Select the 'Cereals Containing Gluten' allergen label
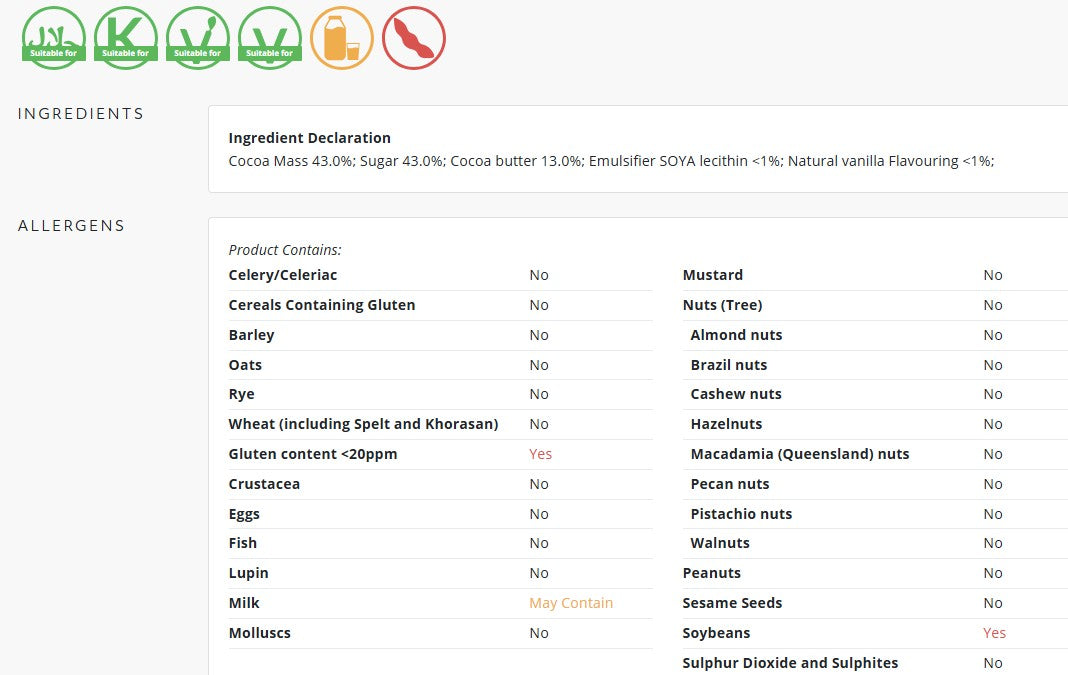Image resolution: width=1068 pixels, height=675 pixels. click(322, 305)
